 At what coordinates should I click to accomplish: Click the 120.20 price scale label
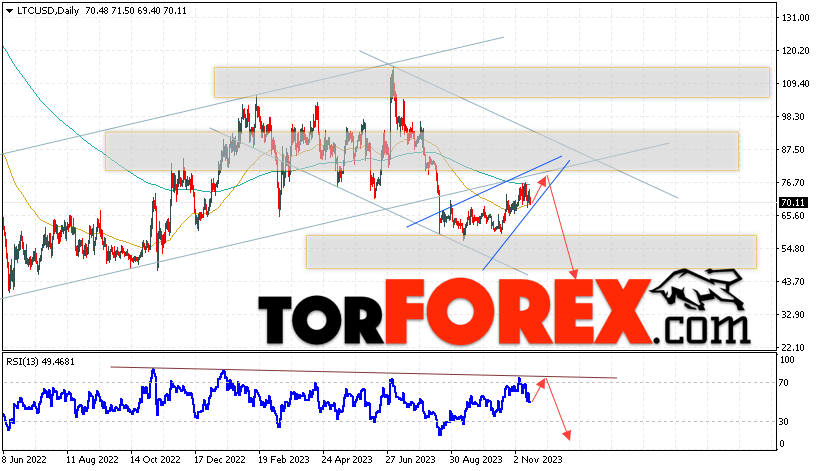tap(796, 50)
